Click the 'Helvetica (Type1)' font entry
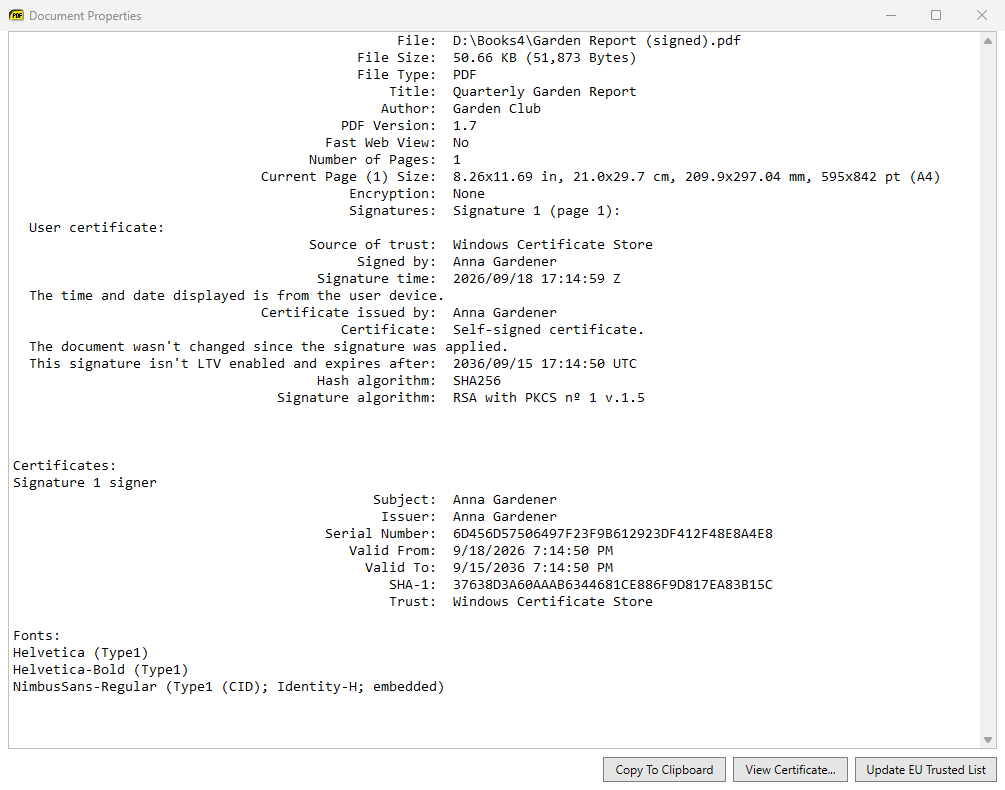 pos(81,653)
